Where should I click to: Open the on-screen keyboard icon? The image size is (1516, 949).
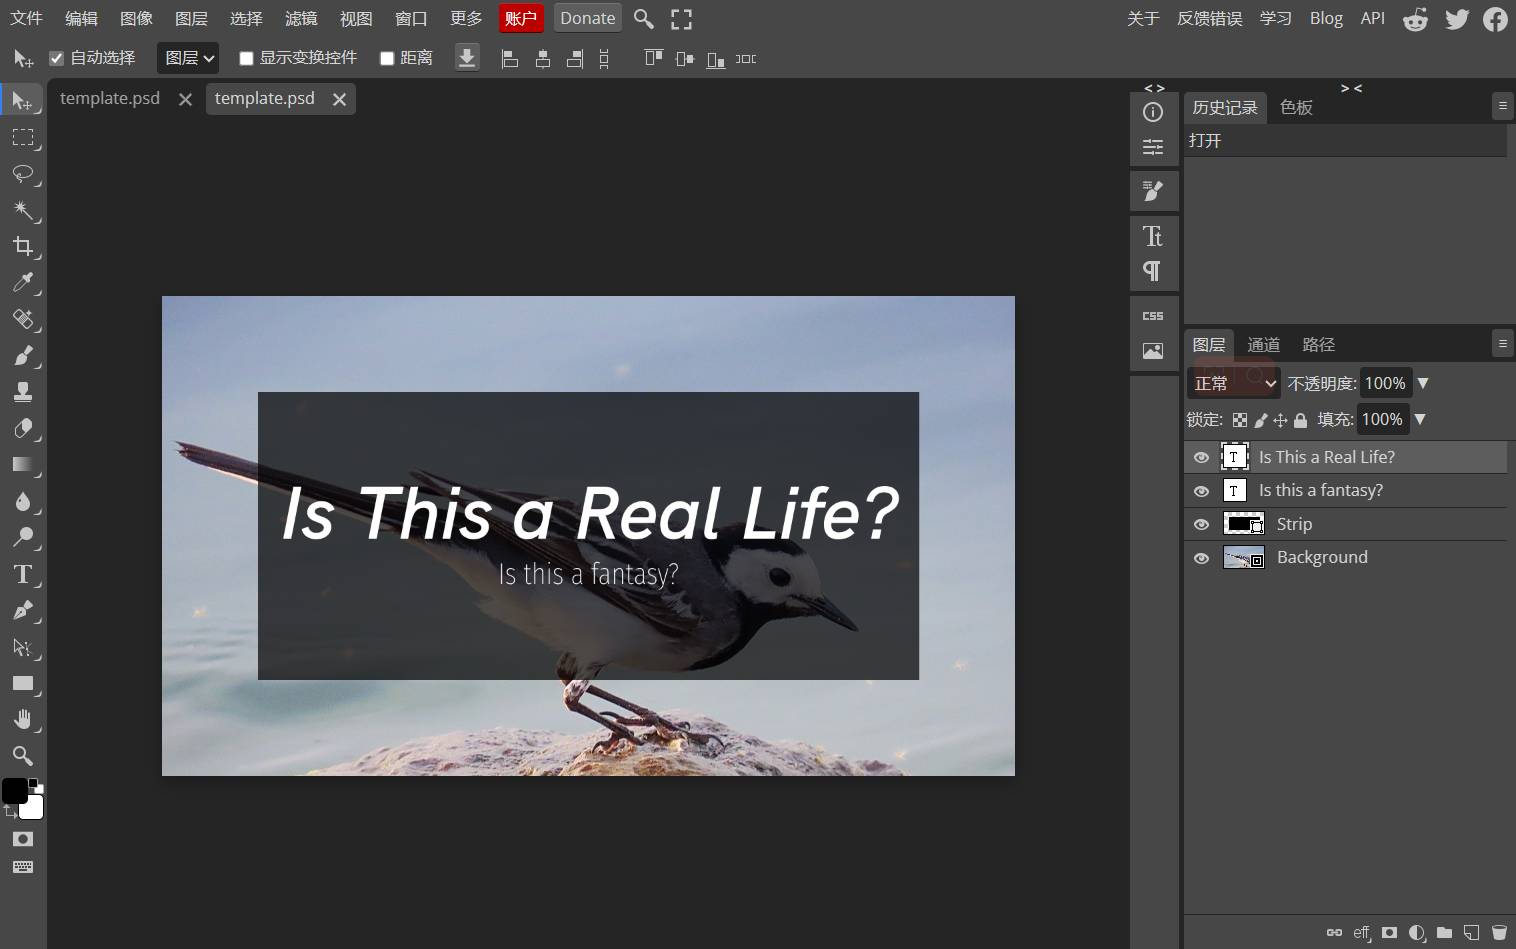(x=22, y=867)
